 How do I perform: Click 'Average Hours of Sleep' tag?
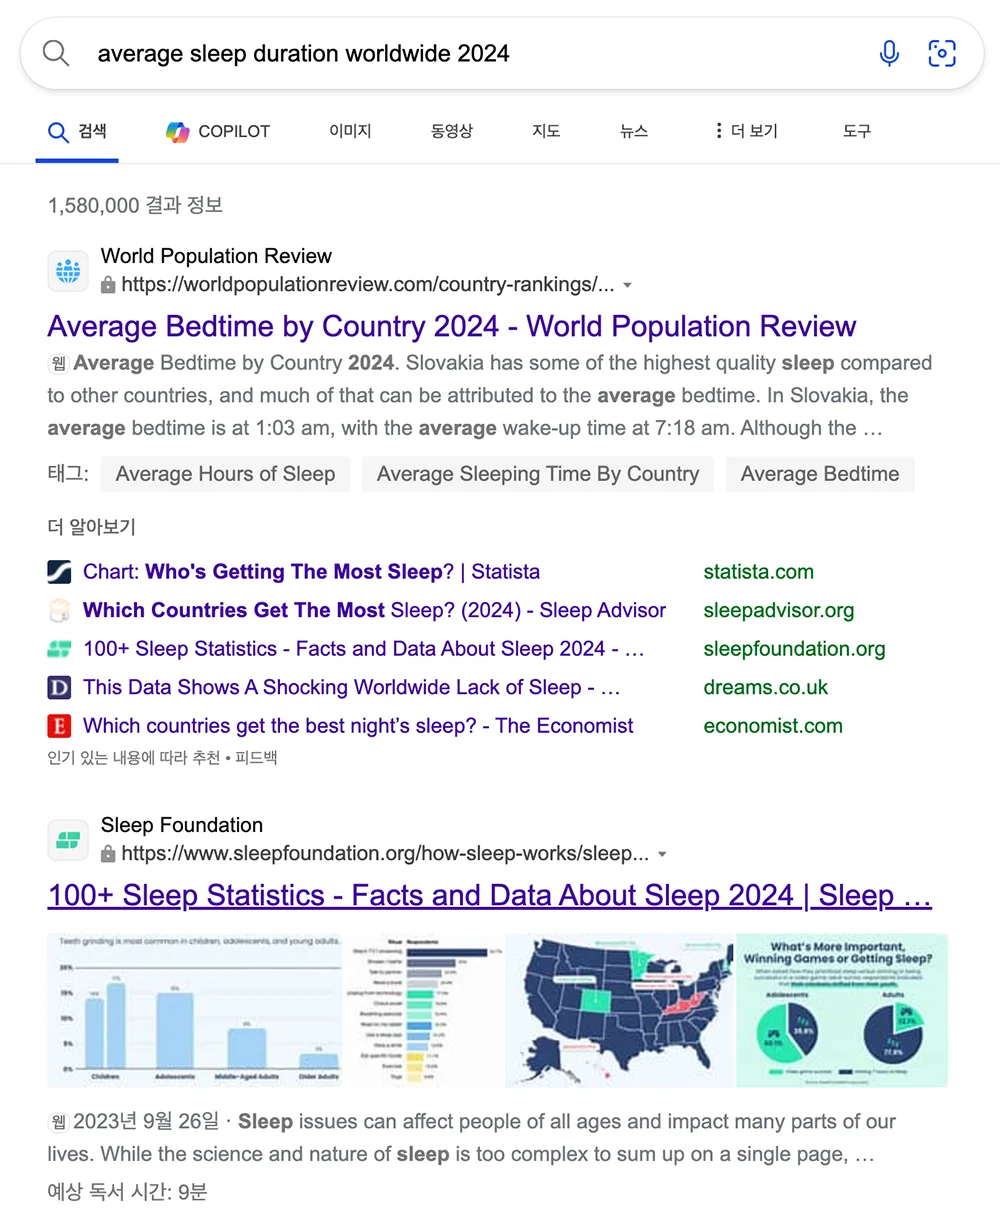[225, 474]
